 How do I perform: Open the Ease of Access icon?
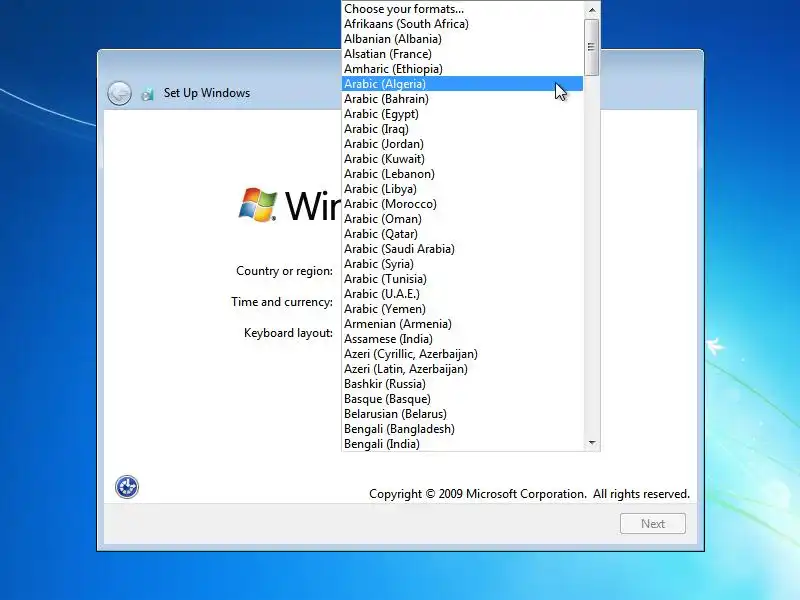pos(127,487)
